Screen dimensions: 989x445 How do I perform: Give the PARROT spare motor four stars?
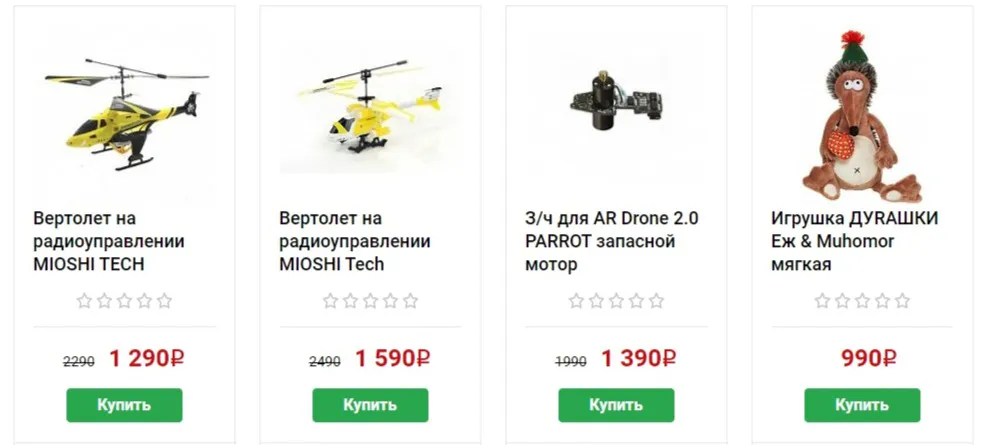[636, 301]
